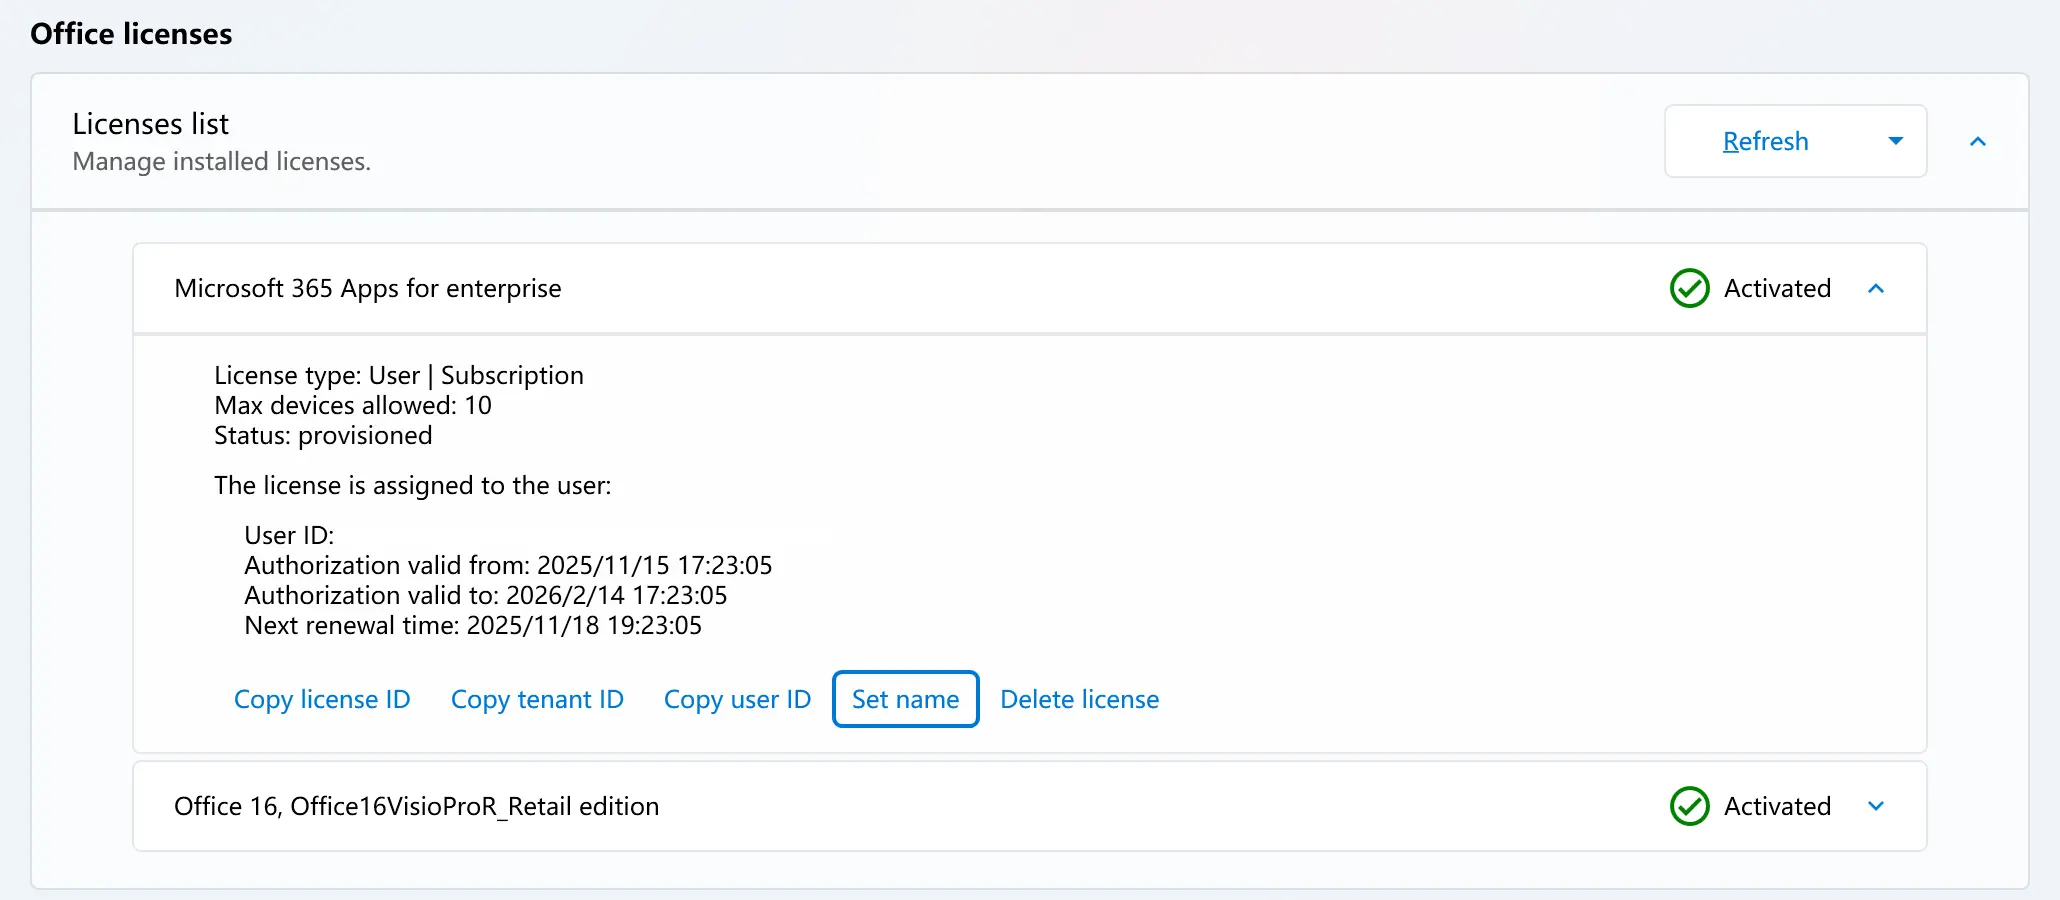Click Copy user ID
Viewport: 2060px width, 900px height.
(737, 699)
